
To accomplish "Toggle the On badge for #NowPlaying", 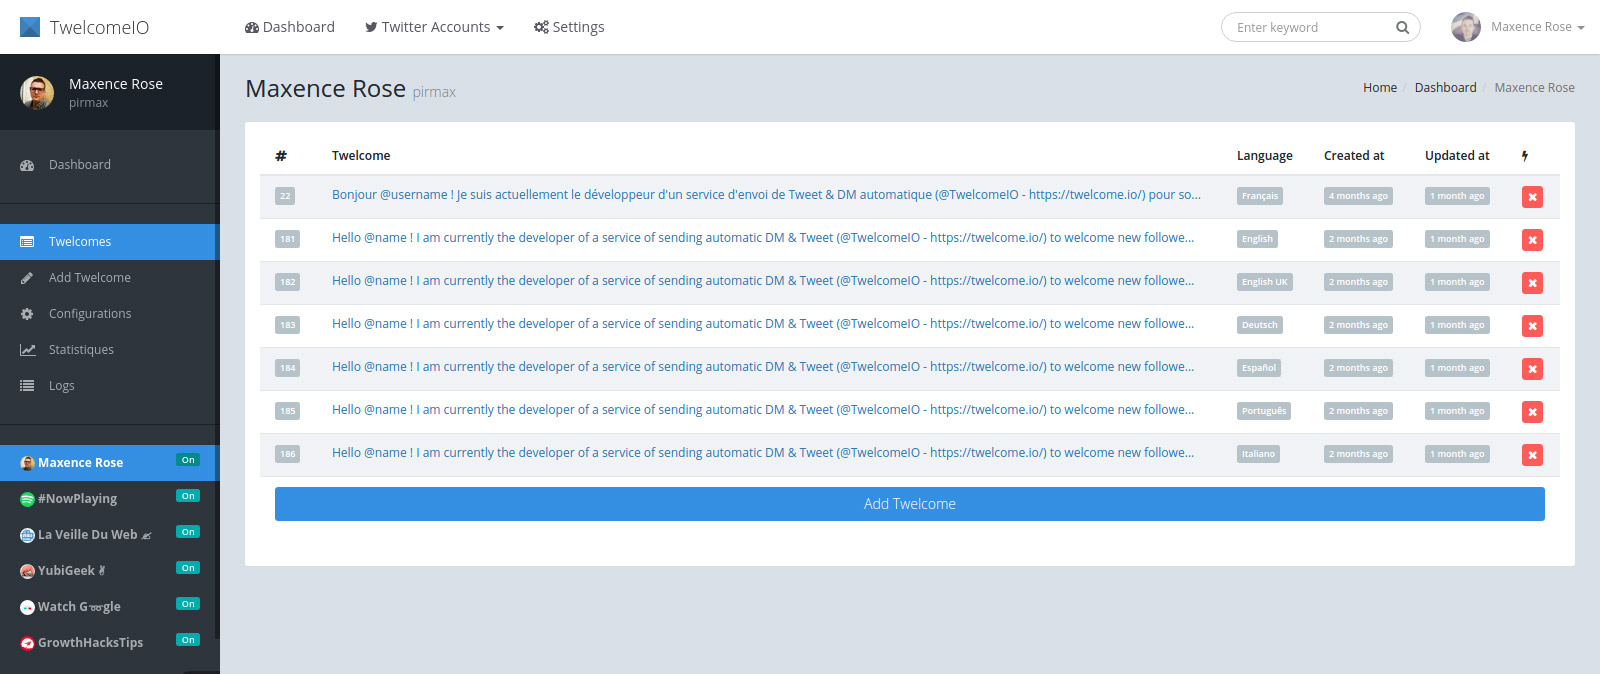I will pyautogui.click(x=188, y=496).
